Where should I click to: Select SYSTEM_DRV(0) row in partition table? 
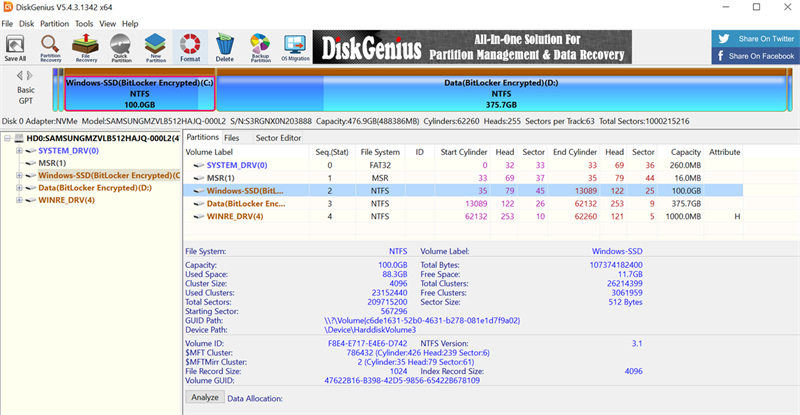[463, 165]
